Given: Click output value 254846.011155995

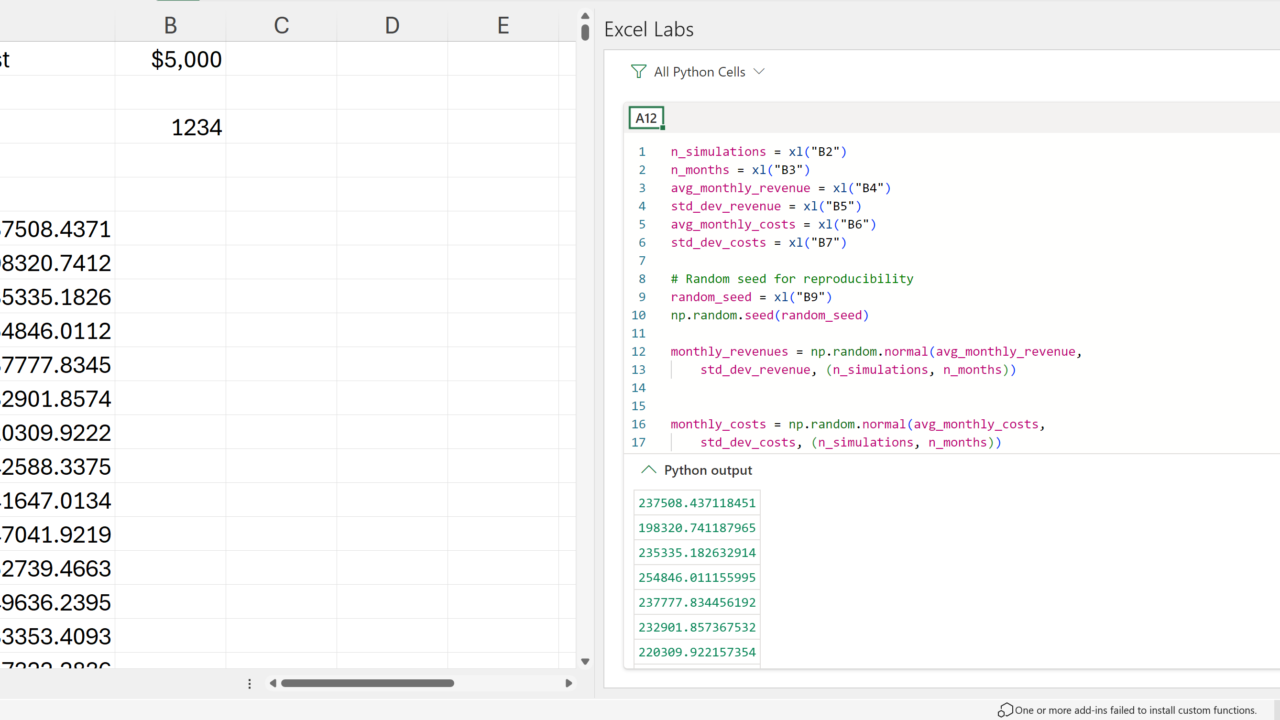Looking at the screenshot, I should [697, 578].
